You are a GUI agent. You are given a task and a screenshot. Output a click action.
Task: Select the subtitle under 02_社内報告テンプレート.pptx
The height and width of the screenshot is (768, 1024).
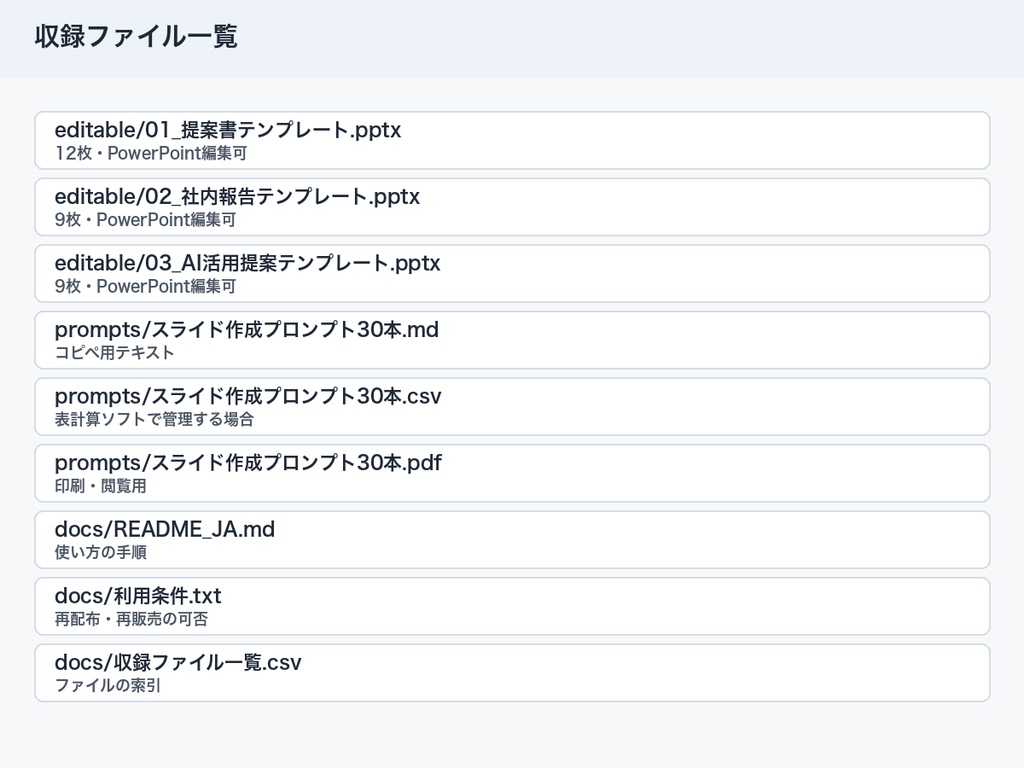[x=145, y=220]
